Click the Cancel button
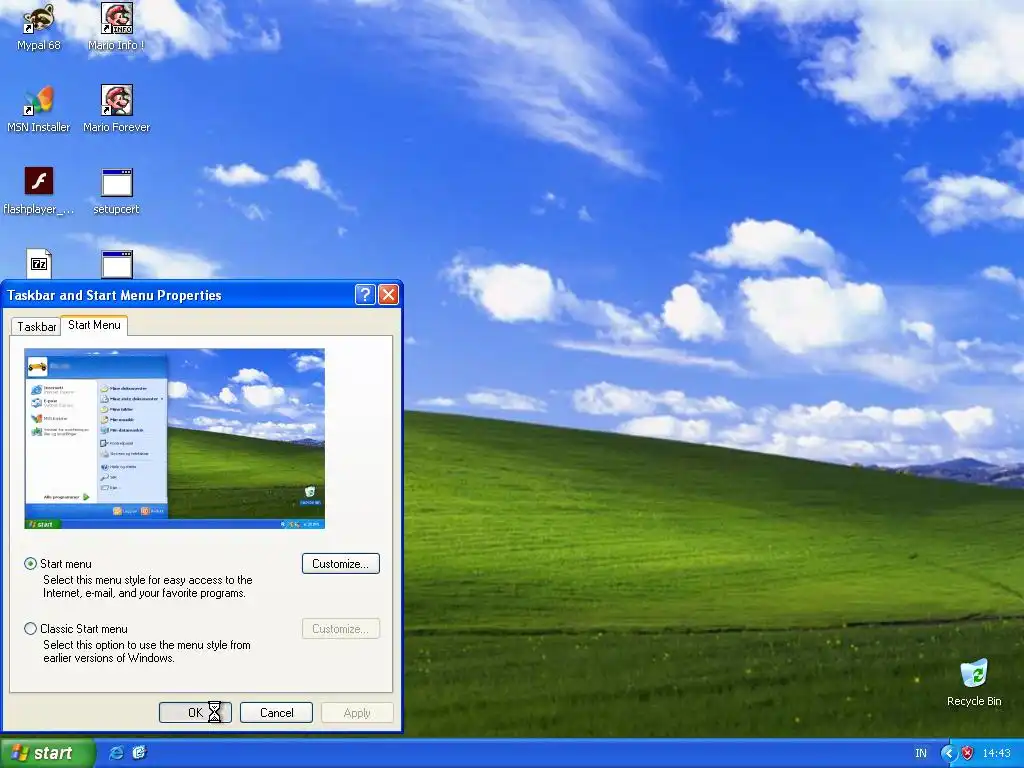Viewport: 1024px width, 768px height. click(276, 712)
